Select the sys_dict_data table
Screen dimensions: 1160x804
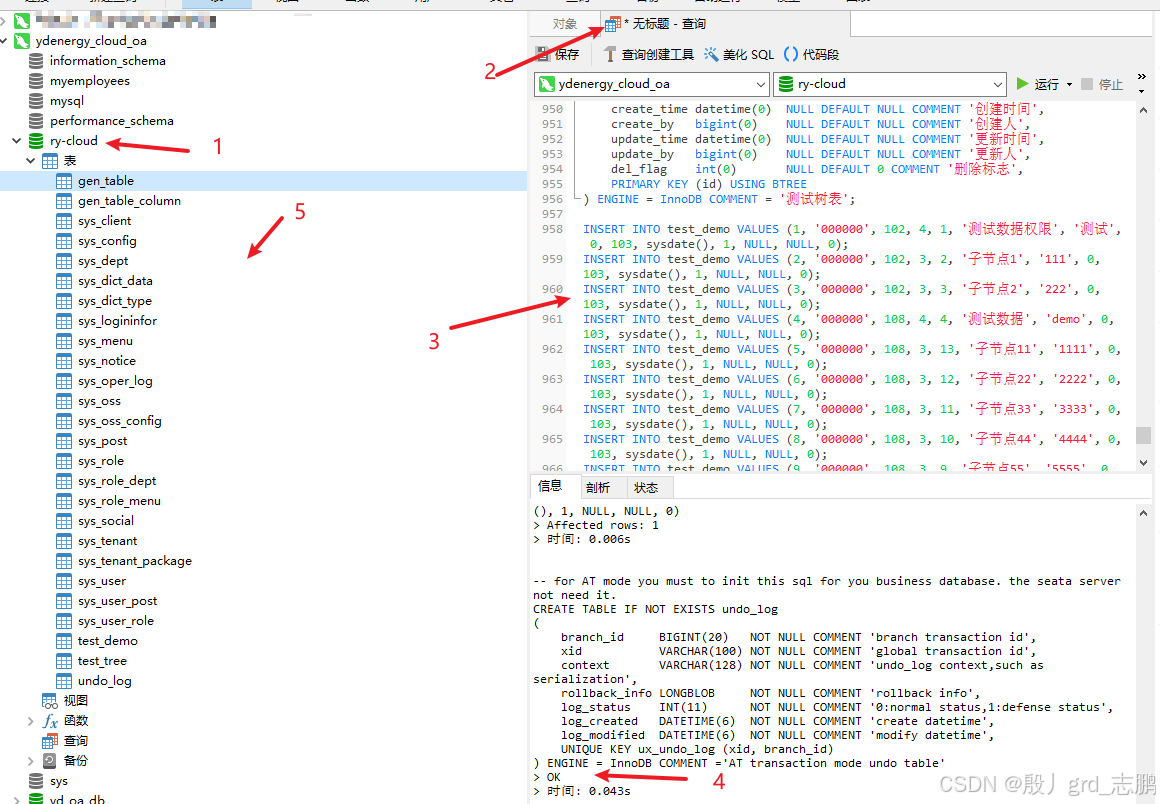[115, 281]
